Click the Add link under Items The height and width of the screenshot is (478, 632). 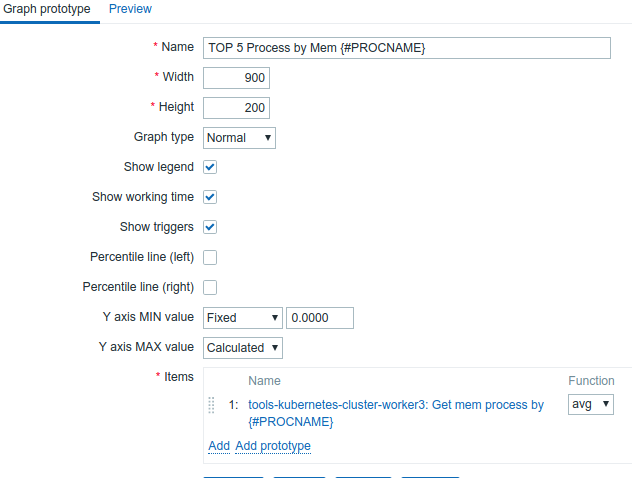tap(219, 445)
